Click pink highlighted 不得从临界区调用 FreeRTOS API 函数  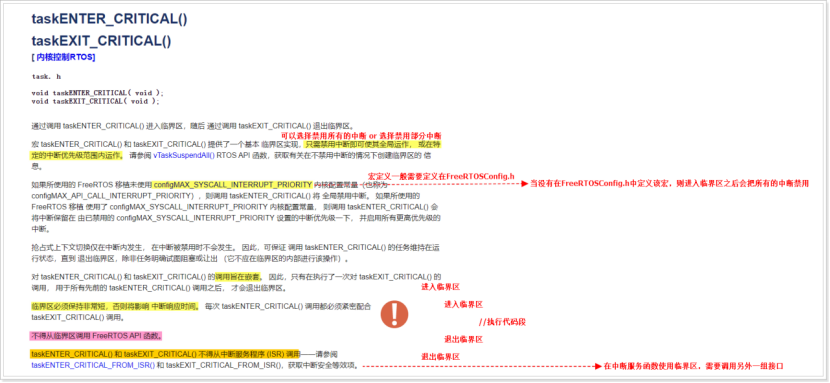96,335
